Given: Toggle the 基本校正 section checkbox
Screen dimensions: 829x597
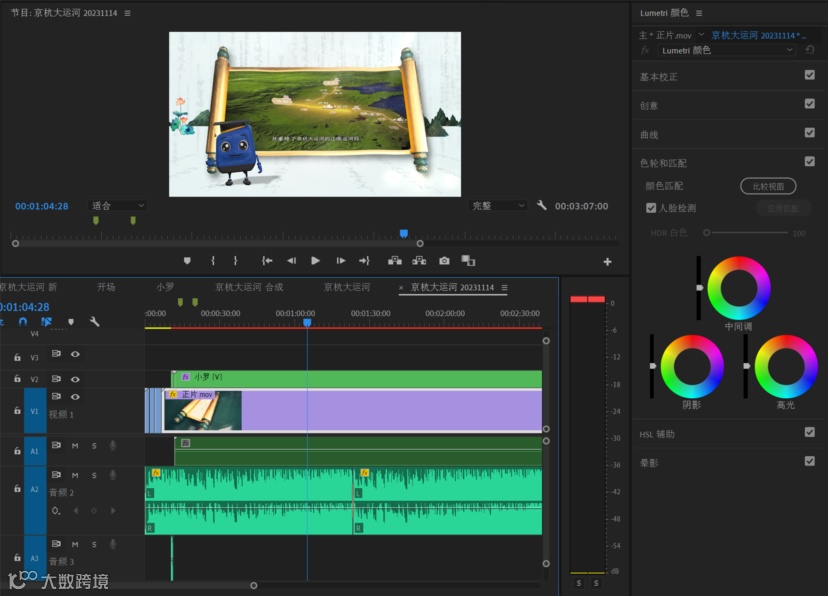Looking at the screenshot, I should (809, 75).
